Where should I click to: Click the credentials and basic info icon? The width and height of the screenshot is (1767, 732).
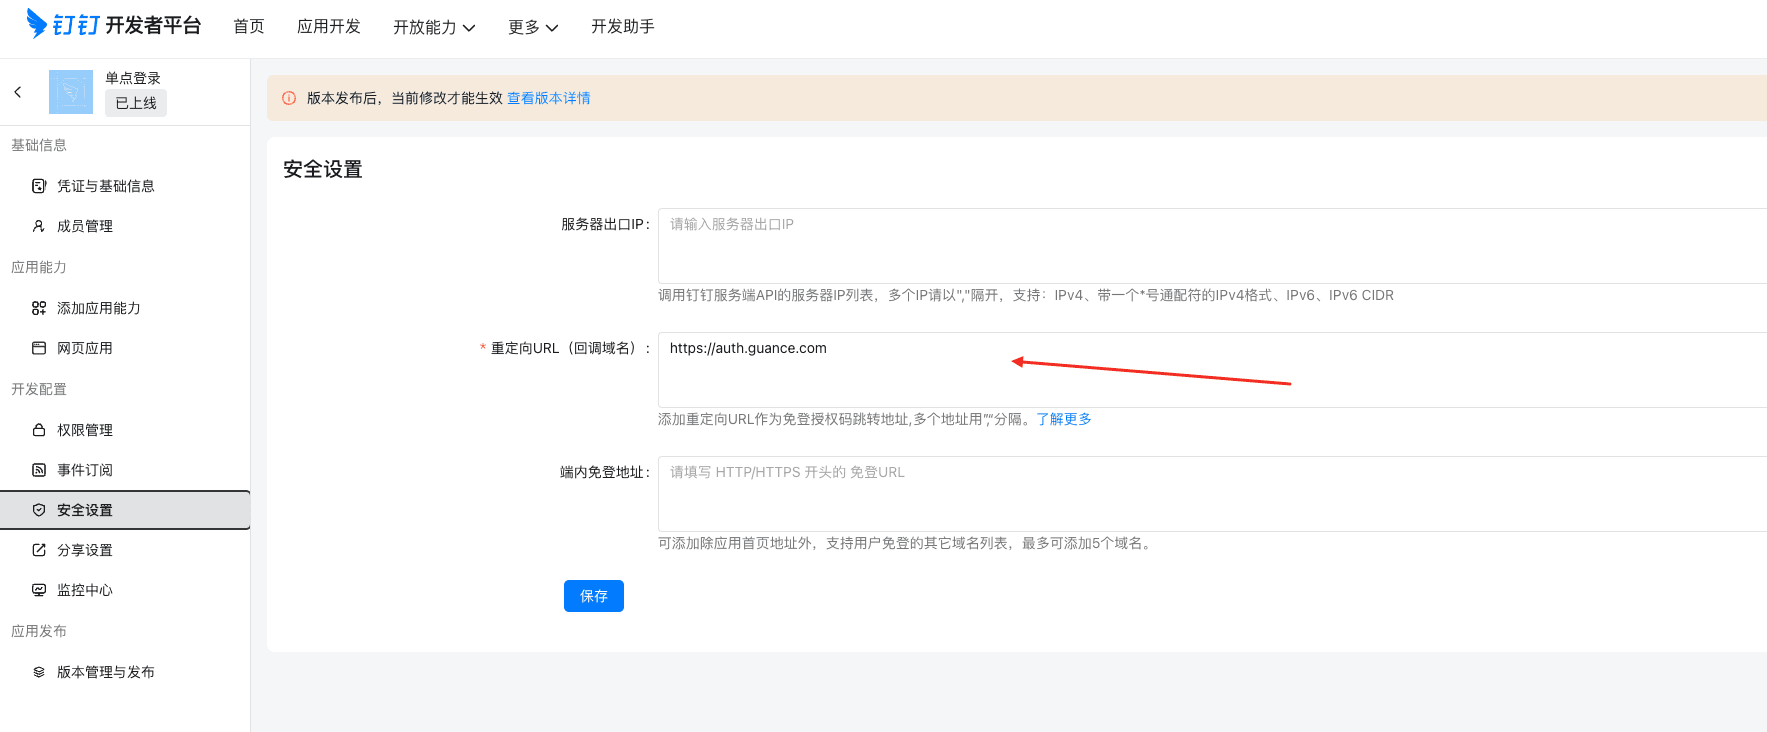39,186
